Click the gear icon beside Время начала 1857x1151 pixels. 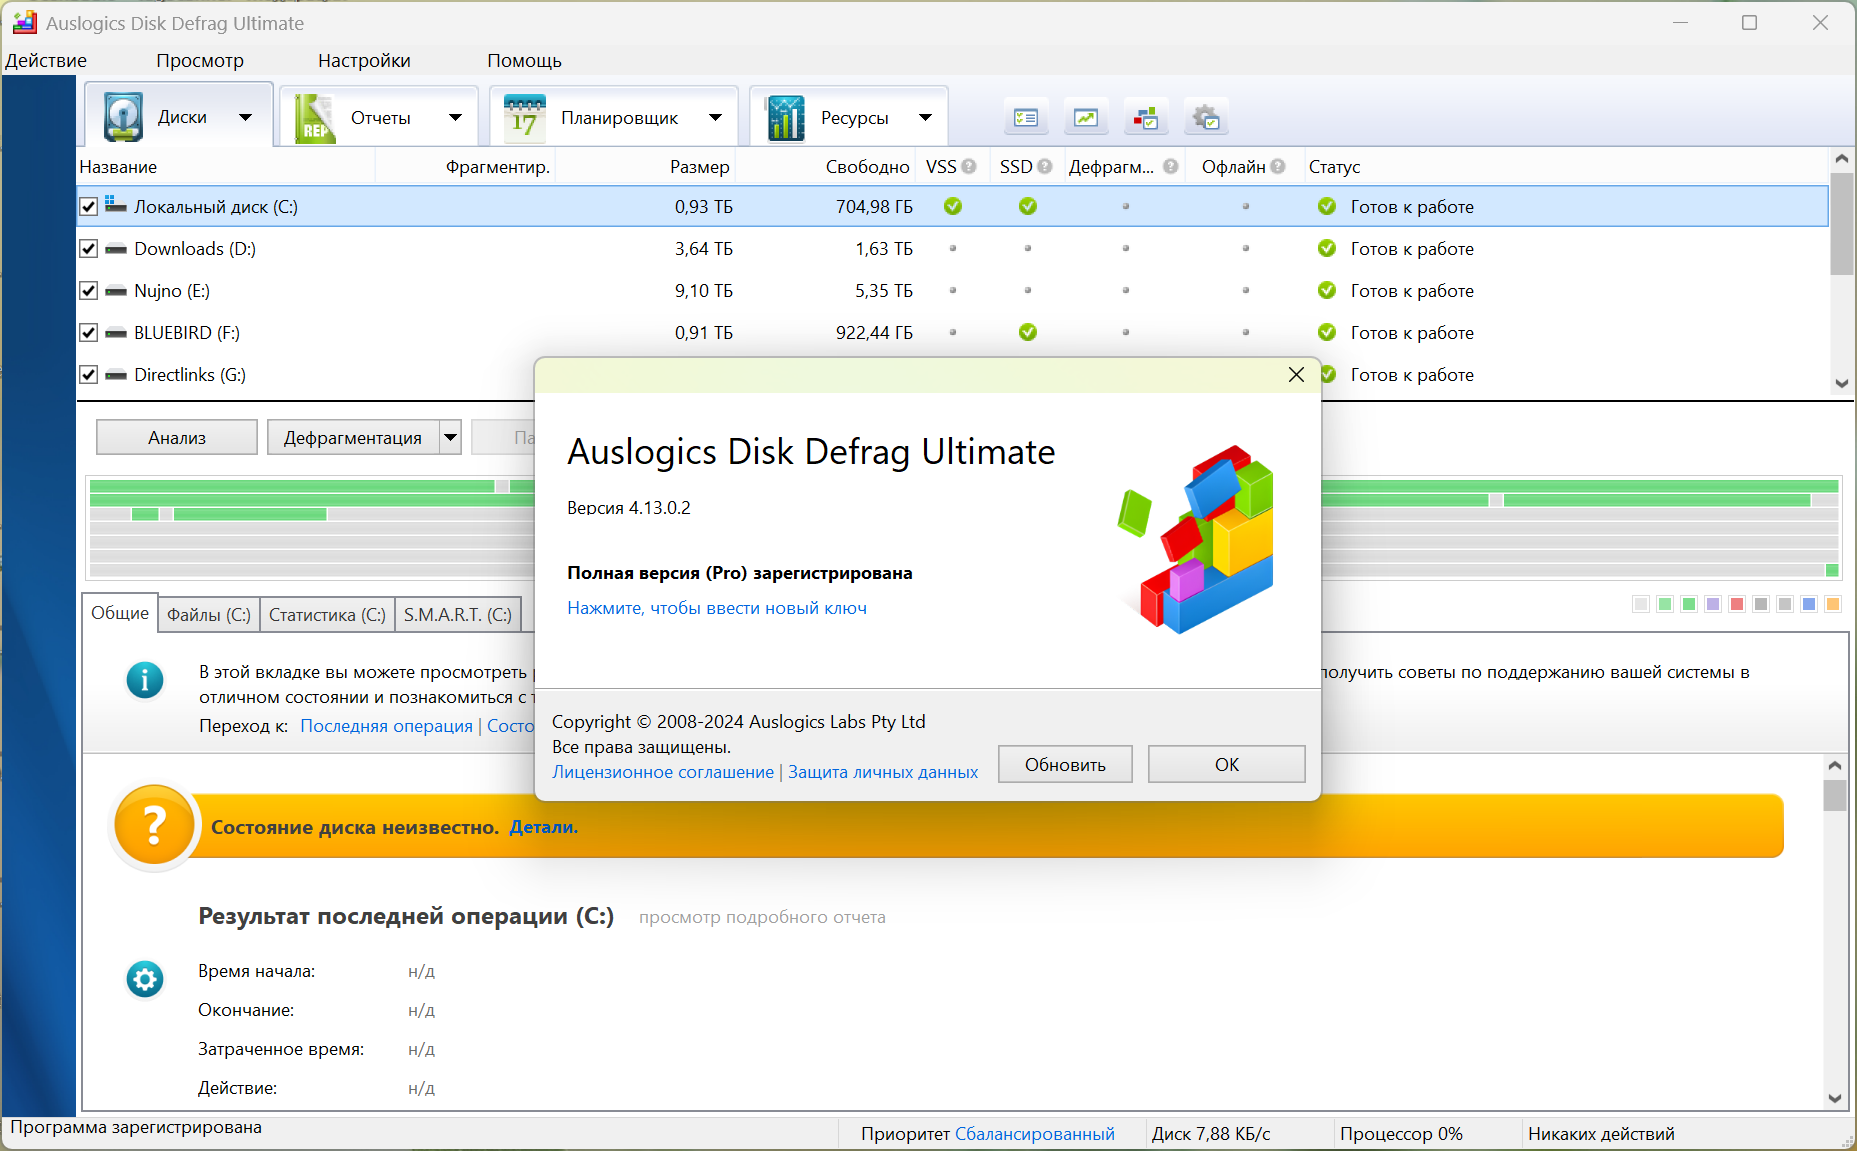[145, 979]
